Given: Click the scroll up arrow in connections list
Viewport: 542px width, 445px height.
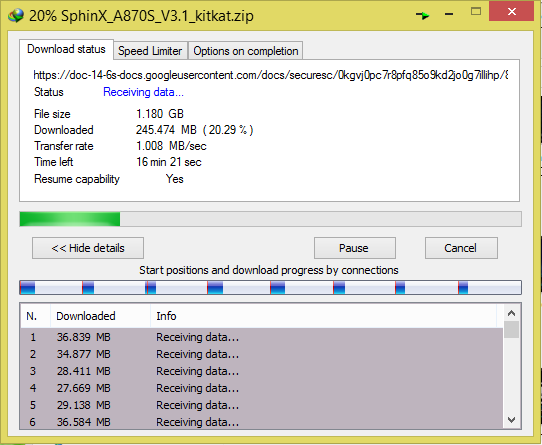Looking at the screenshot, I should [x=511, y=313].
